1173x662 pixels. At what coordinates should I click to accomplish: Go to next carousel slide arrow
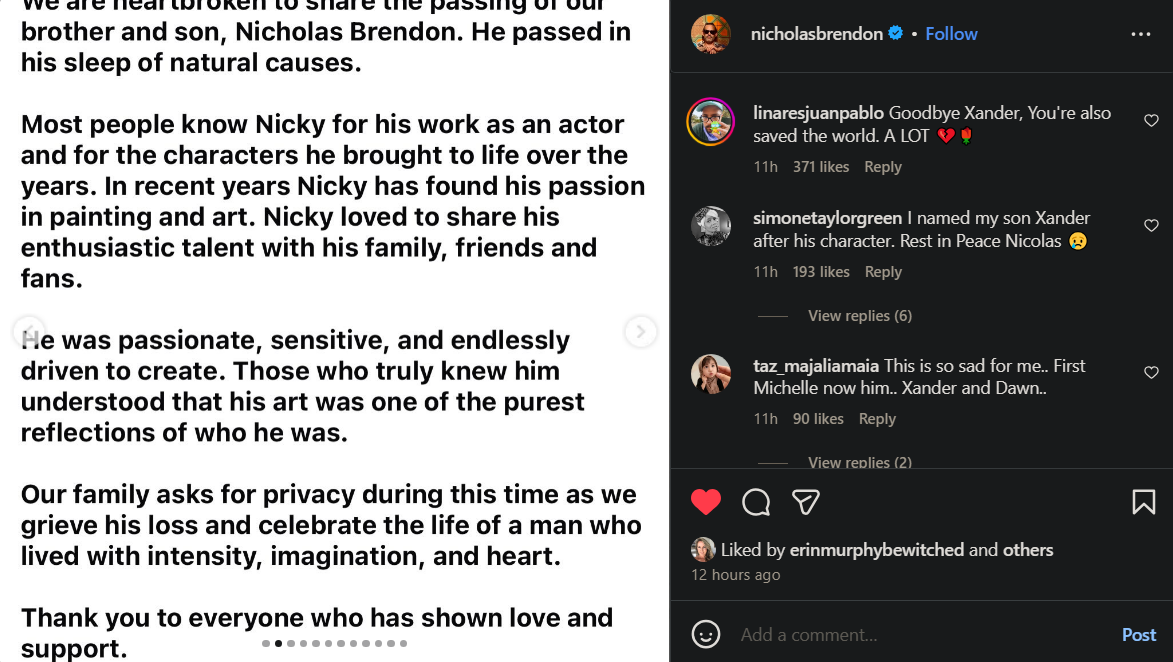click(640, 331)
